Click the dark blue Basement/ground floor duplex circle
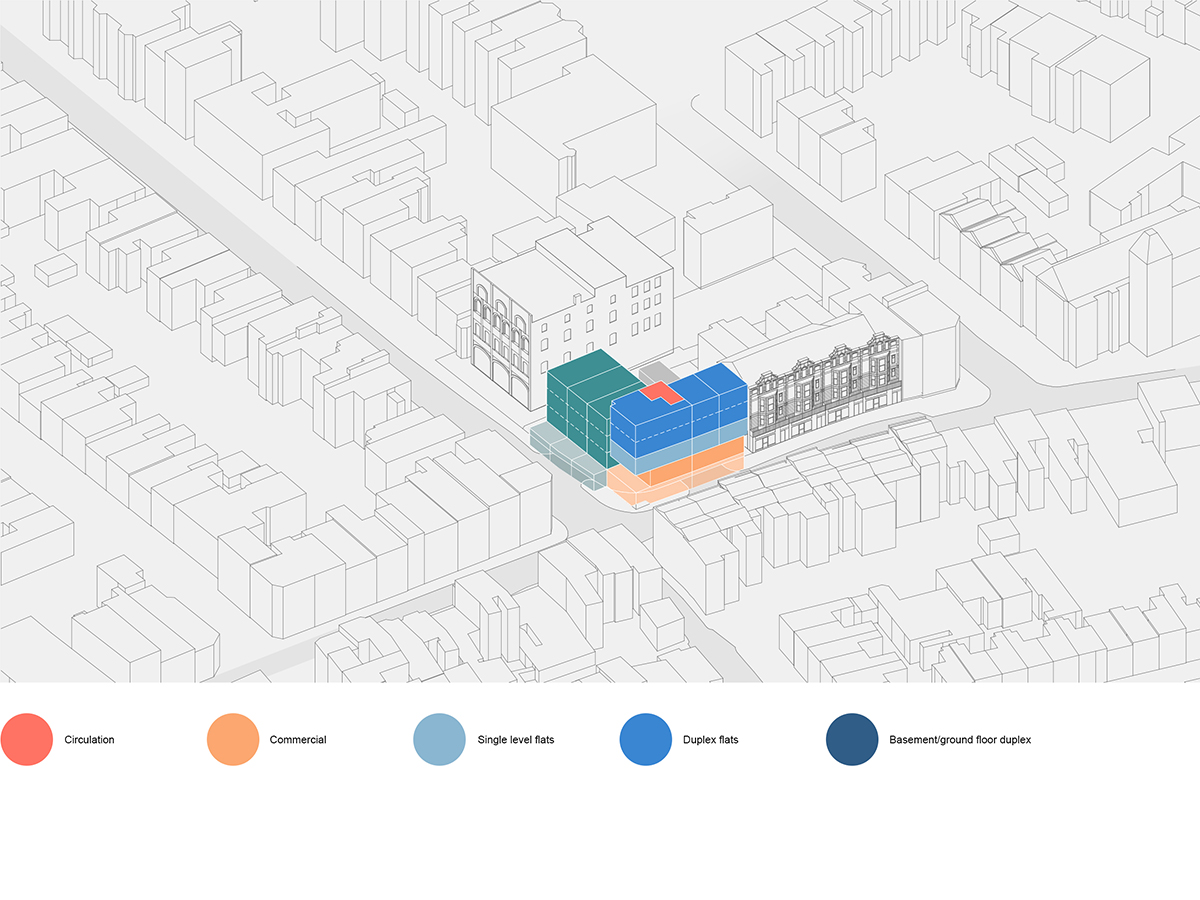1200x900 pixels. (852, 740)
